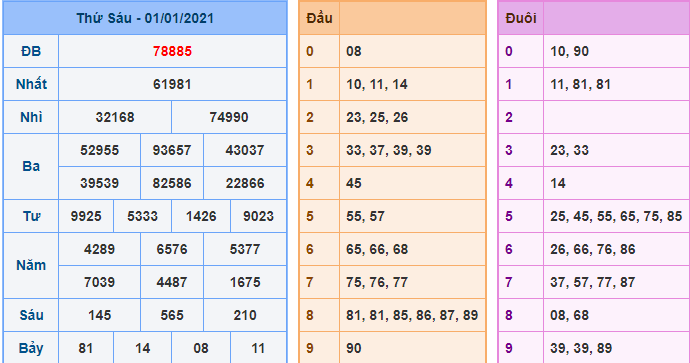
Task: Click the Năm prize number 6576
Action: point(172,249)
